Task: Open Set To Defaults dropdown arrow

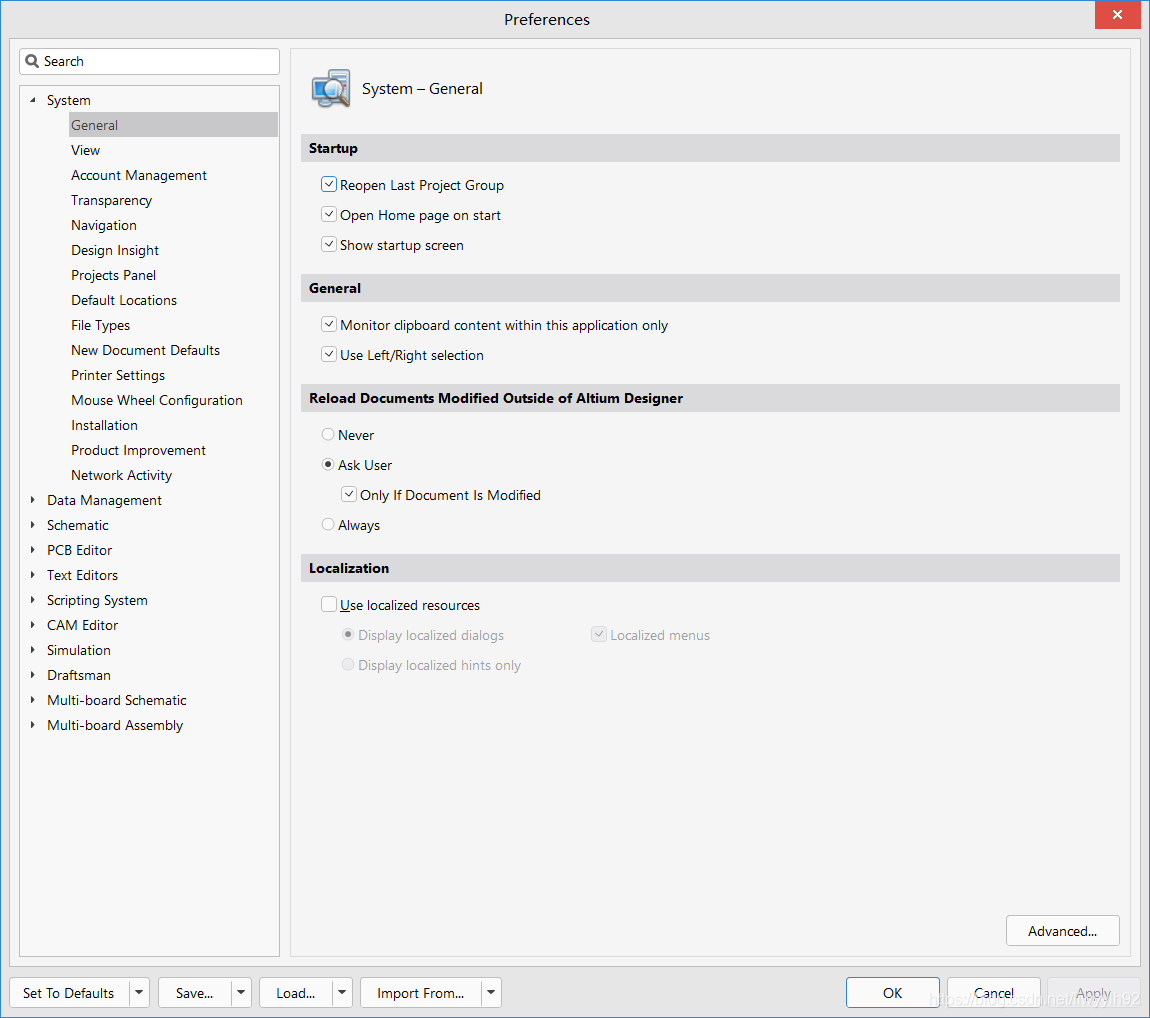Action: (x=139, y=993)
